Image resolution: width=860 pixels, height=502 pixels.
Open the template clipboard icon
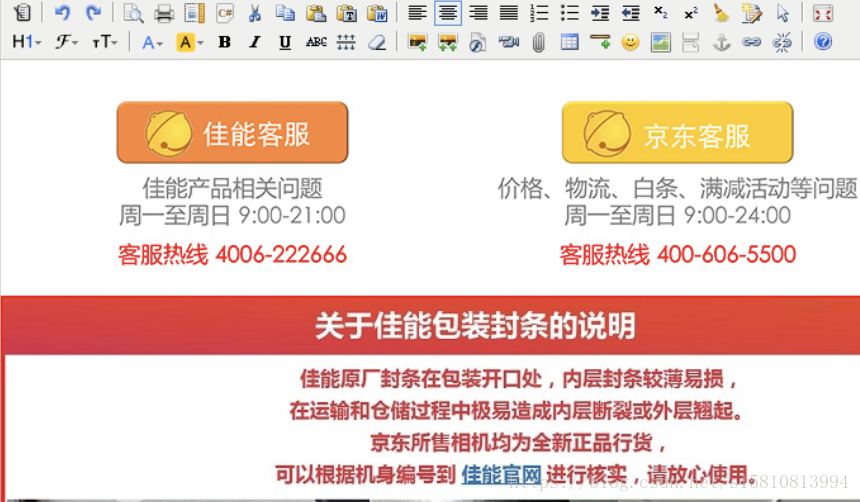tap(22, 12)
